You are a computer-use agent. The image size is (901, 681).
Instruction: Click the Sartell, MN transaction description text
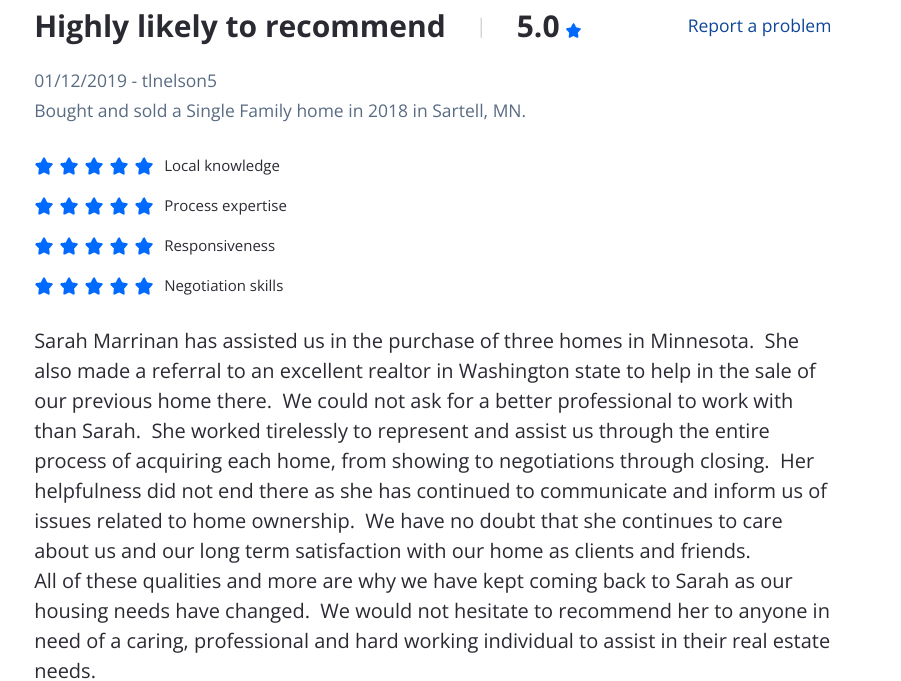[x=280, y=111]
